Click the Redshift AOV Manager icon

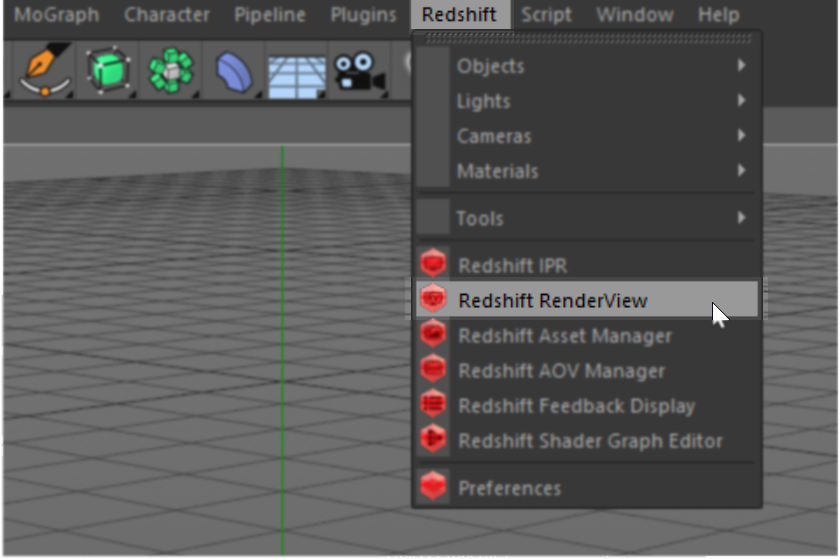pos(433,369)
